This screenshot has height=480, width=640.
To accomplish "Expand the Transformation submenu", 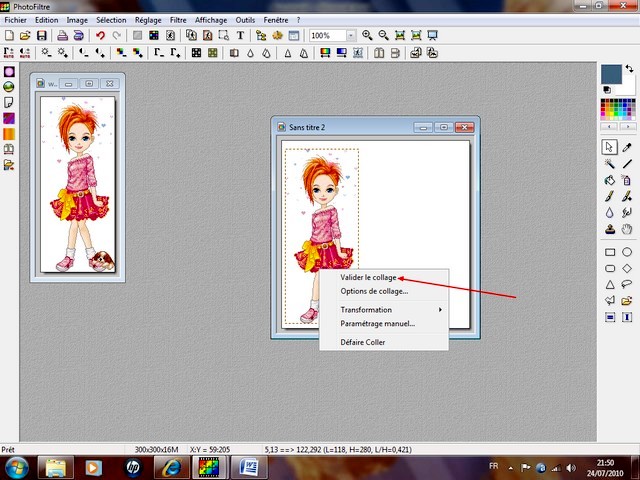I will point(384,310).
